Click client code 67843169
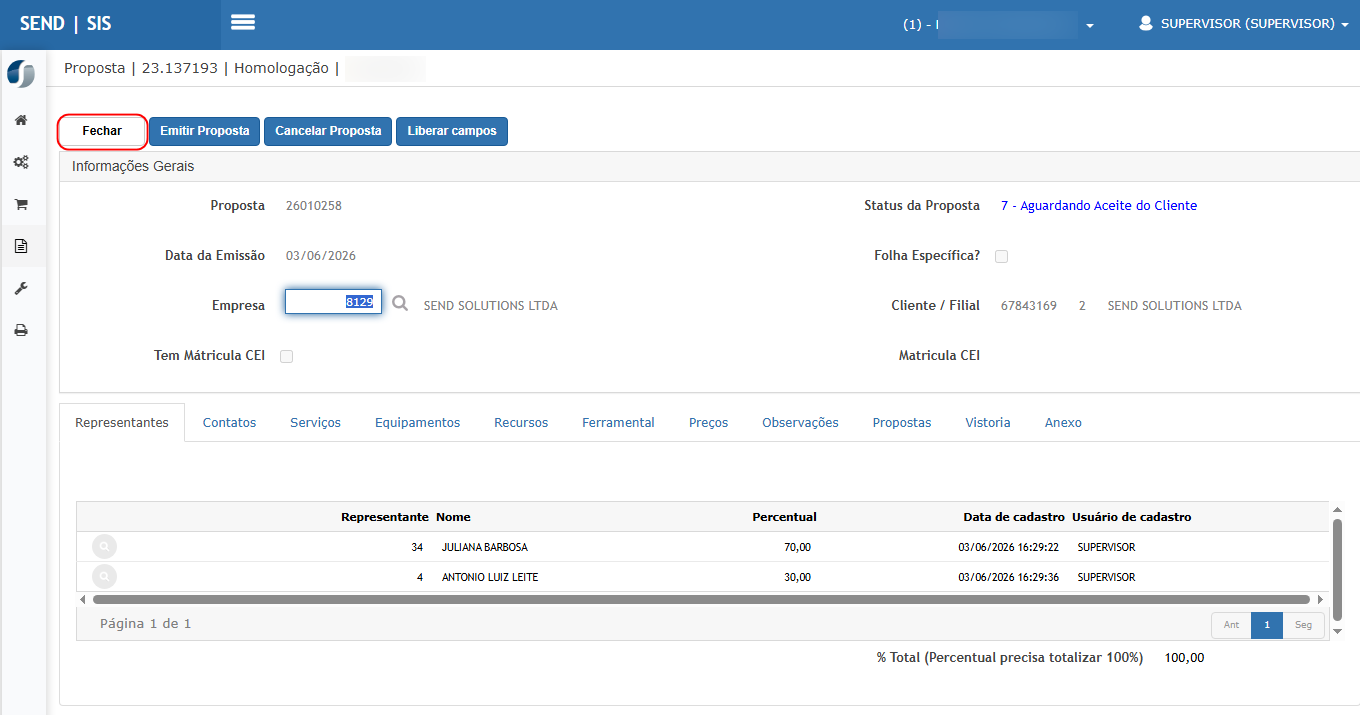Image resolution: width=1360 pixels, height=715 pixels. [1029, 306]
